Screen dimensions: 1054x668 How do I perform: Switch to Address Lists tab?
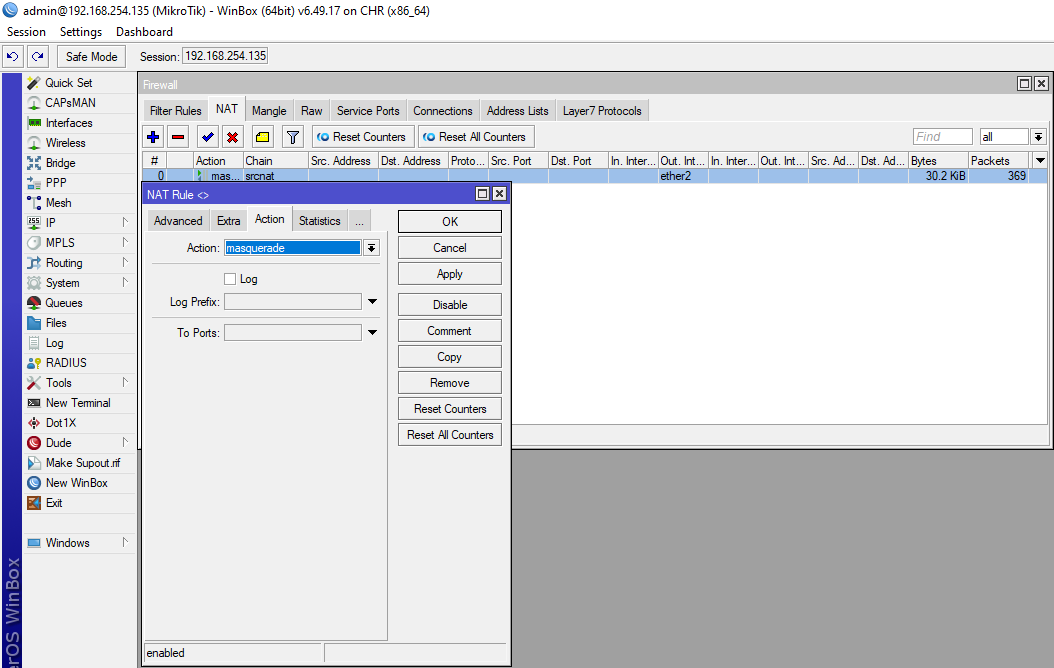518,111
